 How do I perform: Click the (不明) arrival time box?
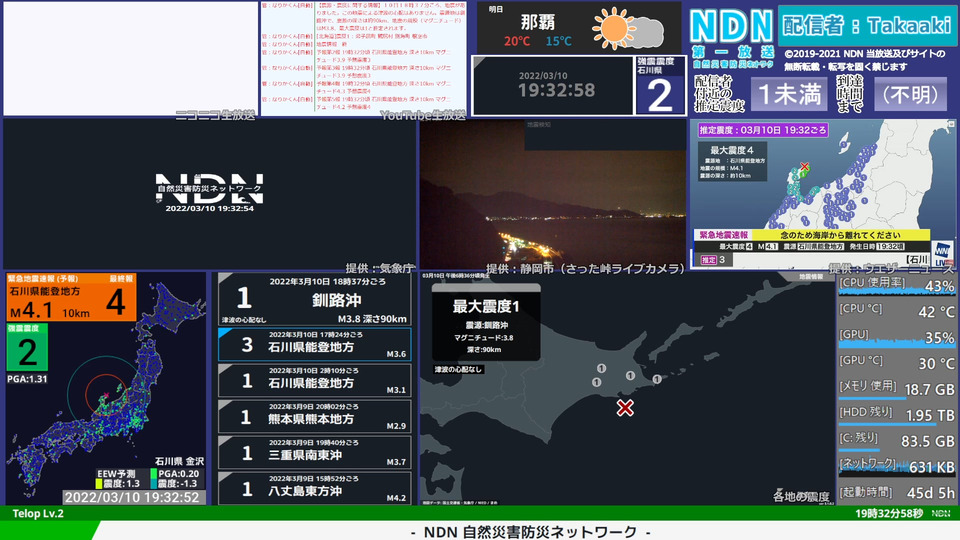(910, 94)
